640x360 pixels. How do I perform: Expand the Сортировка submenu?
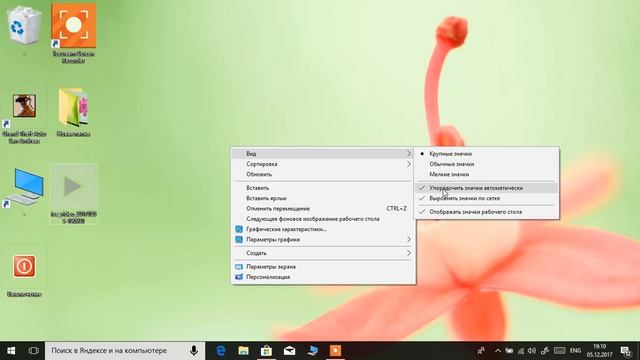click(x=323, y=164)
